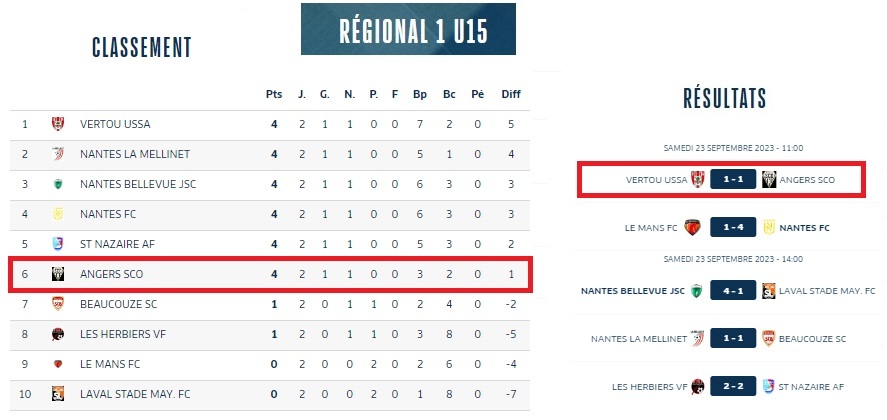
Task: Click the Le Mans FC crest in the results list
Action: 692,227
